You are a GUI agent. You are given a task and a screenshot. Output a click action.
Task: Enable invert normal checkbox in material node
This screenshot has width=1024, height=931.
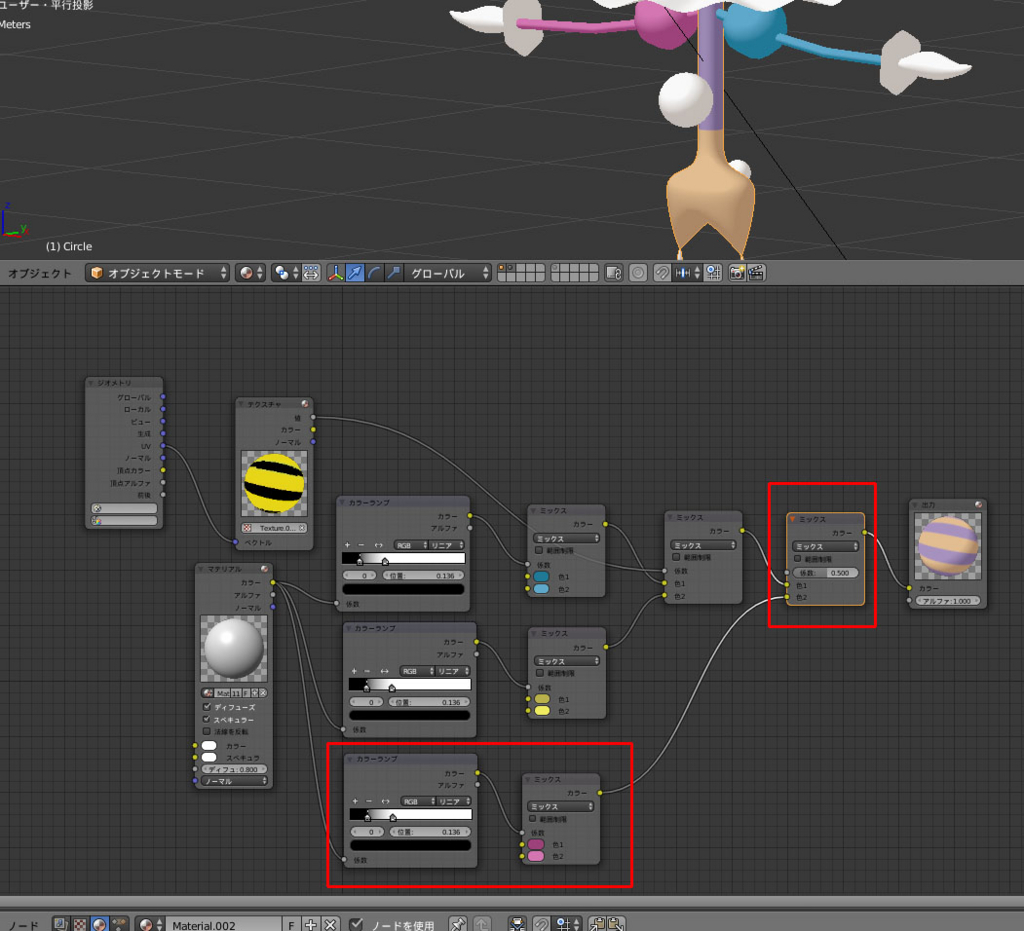pos(207,731)
